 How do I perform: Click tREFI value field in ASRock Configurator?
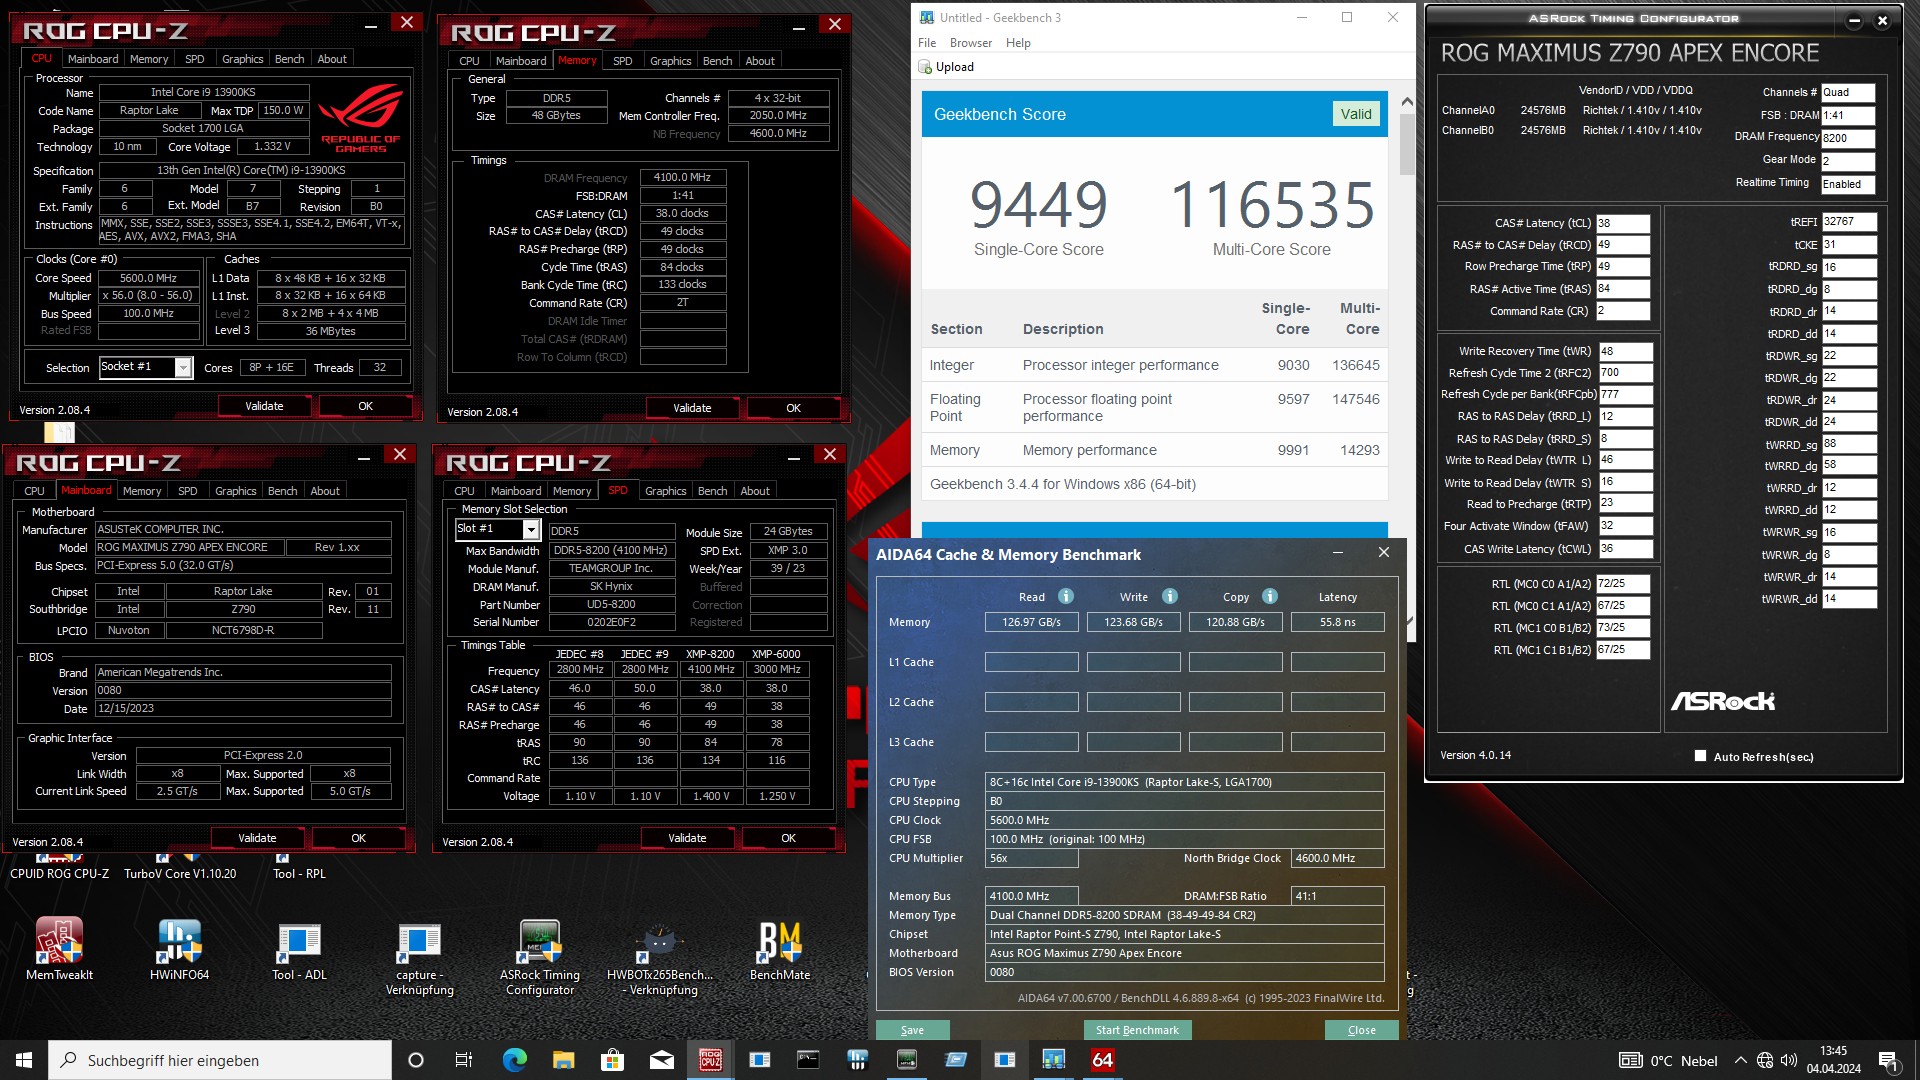[x=1848, y=222]
